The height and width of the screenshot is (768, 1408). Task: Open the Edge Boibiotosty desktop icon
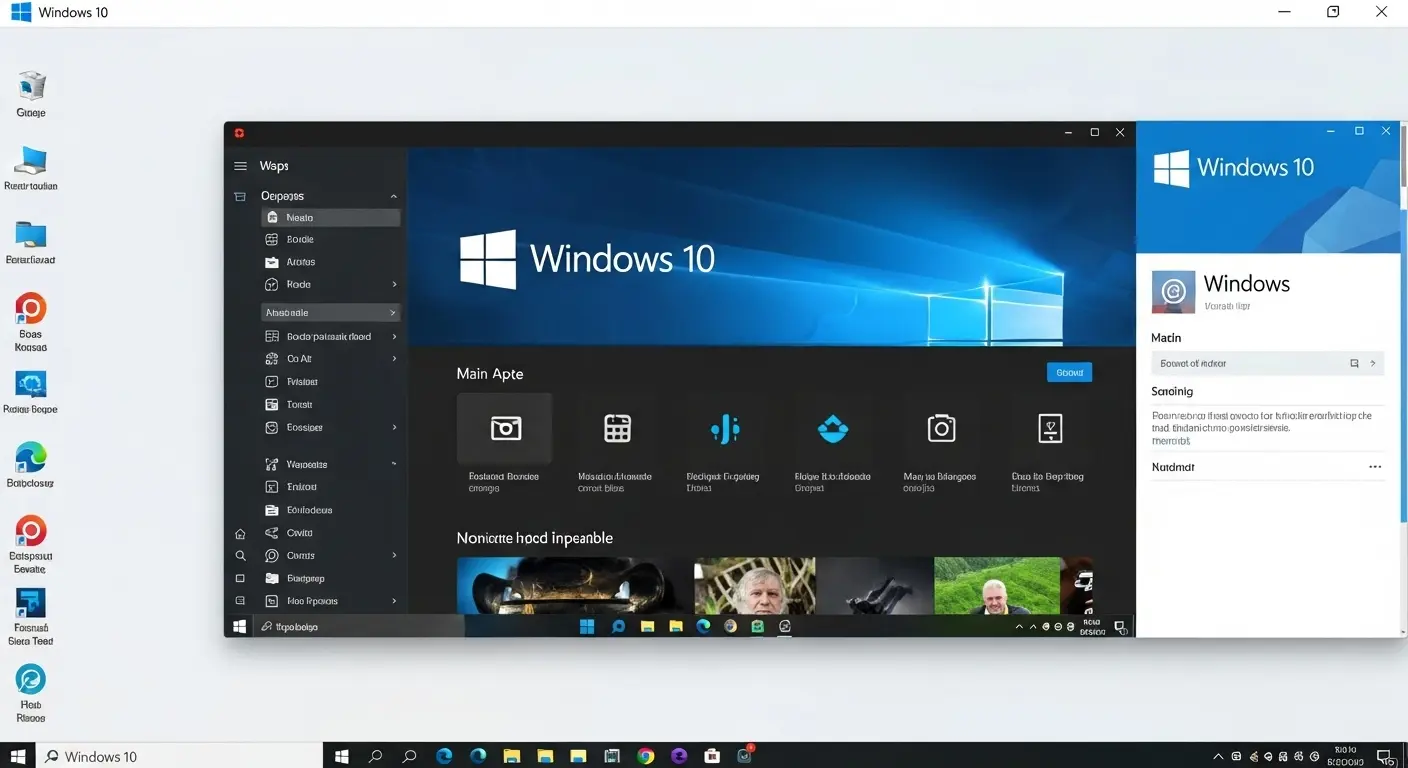[x=31, y=457]
